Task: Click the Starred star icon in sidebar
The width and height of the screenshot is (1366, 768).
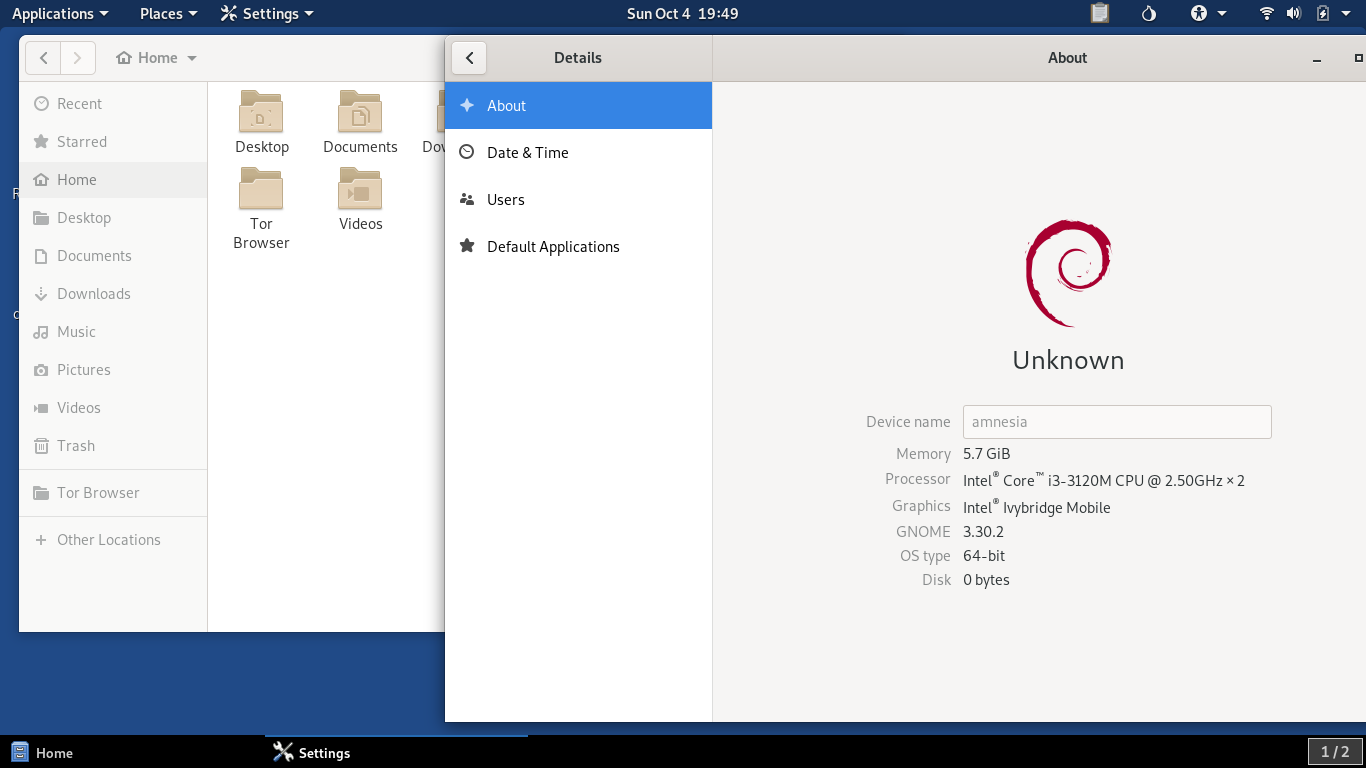Action: 41,142
